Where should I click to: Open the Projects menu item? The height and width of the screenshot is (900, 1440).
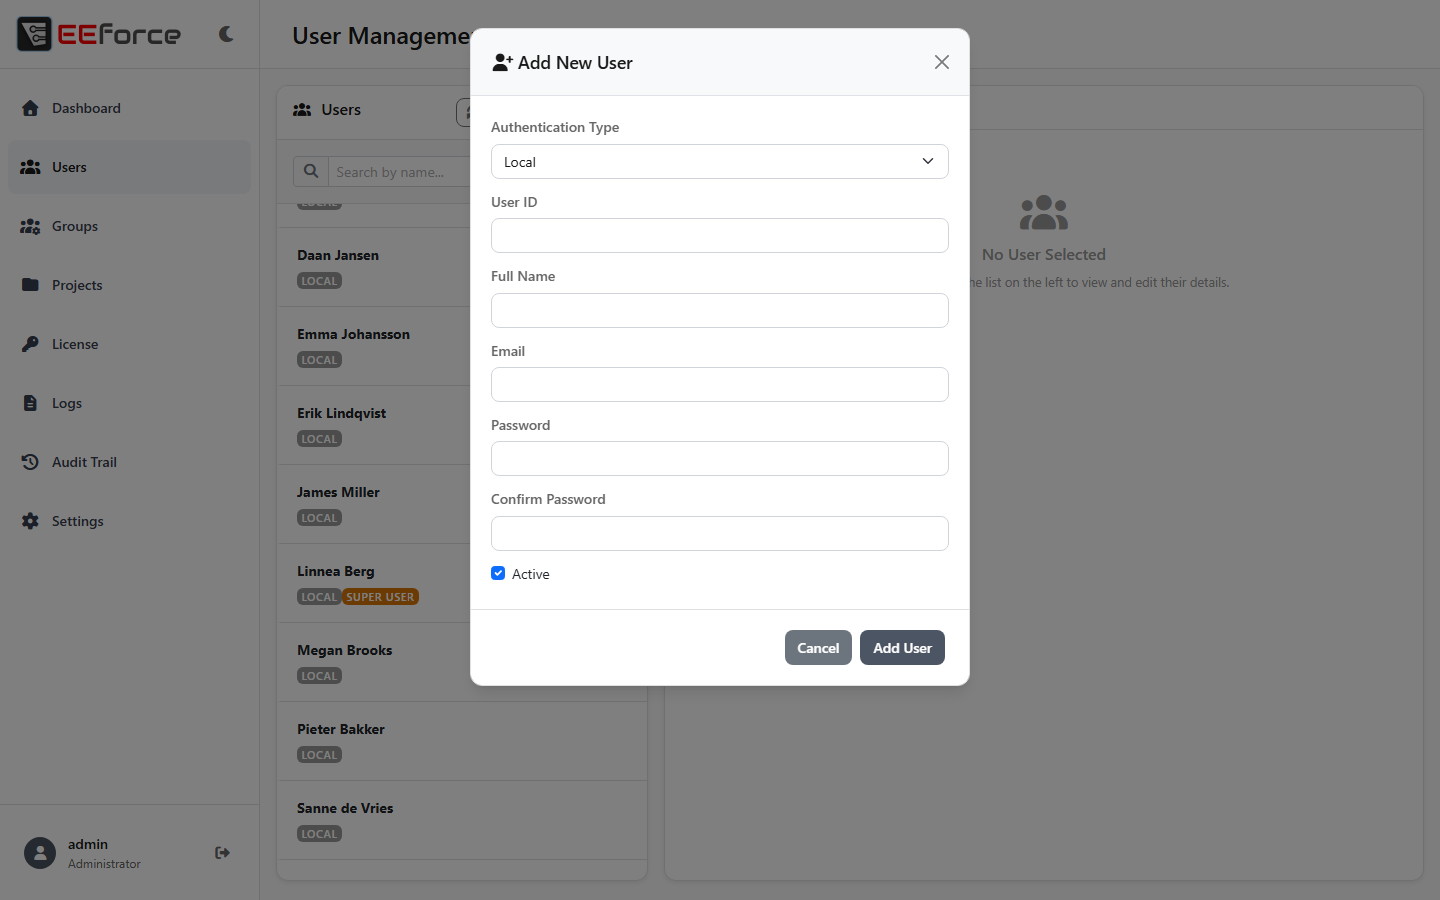[129, 285]
